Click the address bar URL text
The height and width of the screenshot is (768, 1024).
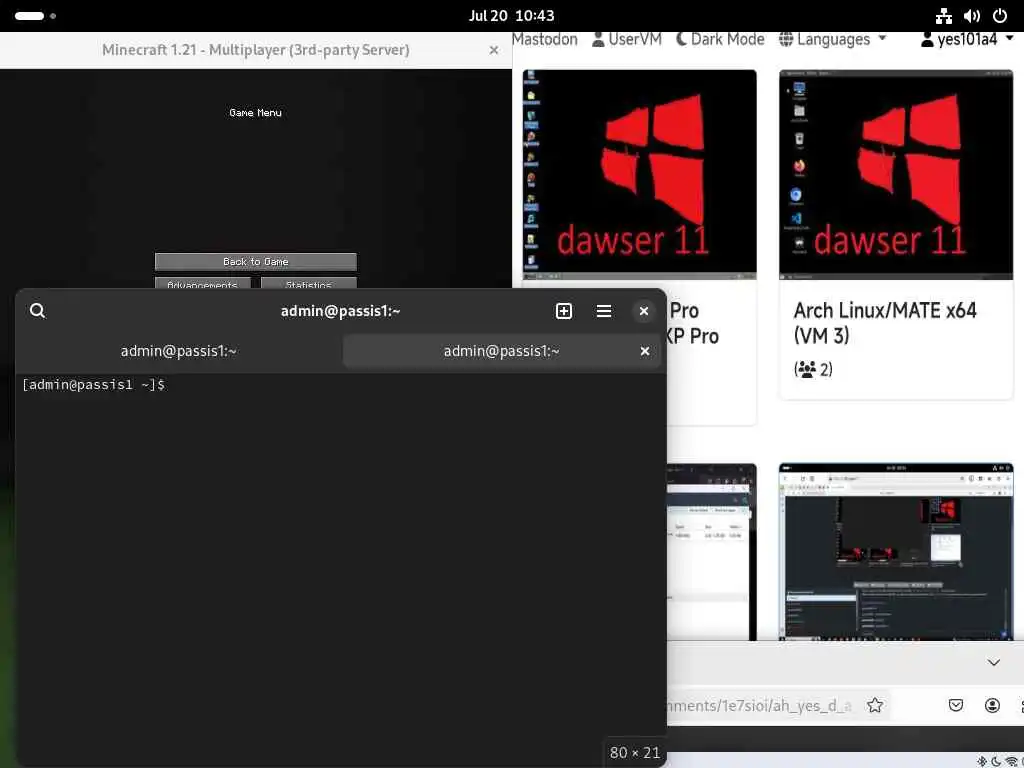point(759,705)
